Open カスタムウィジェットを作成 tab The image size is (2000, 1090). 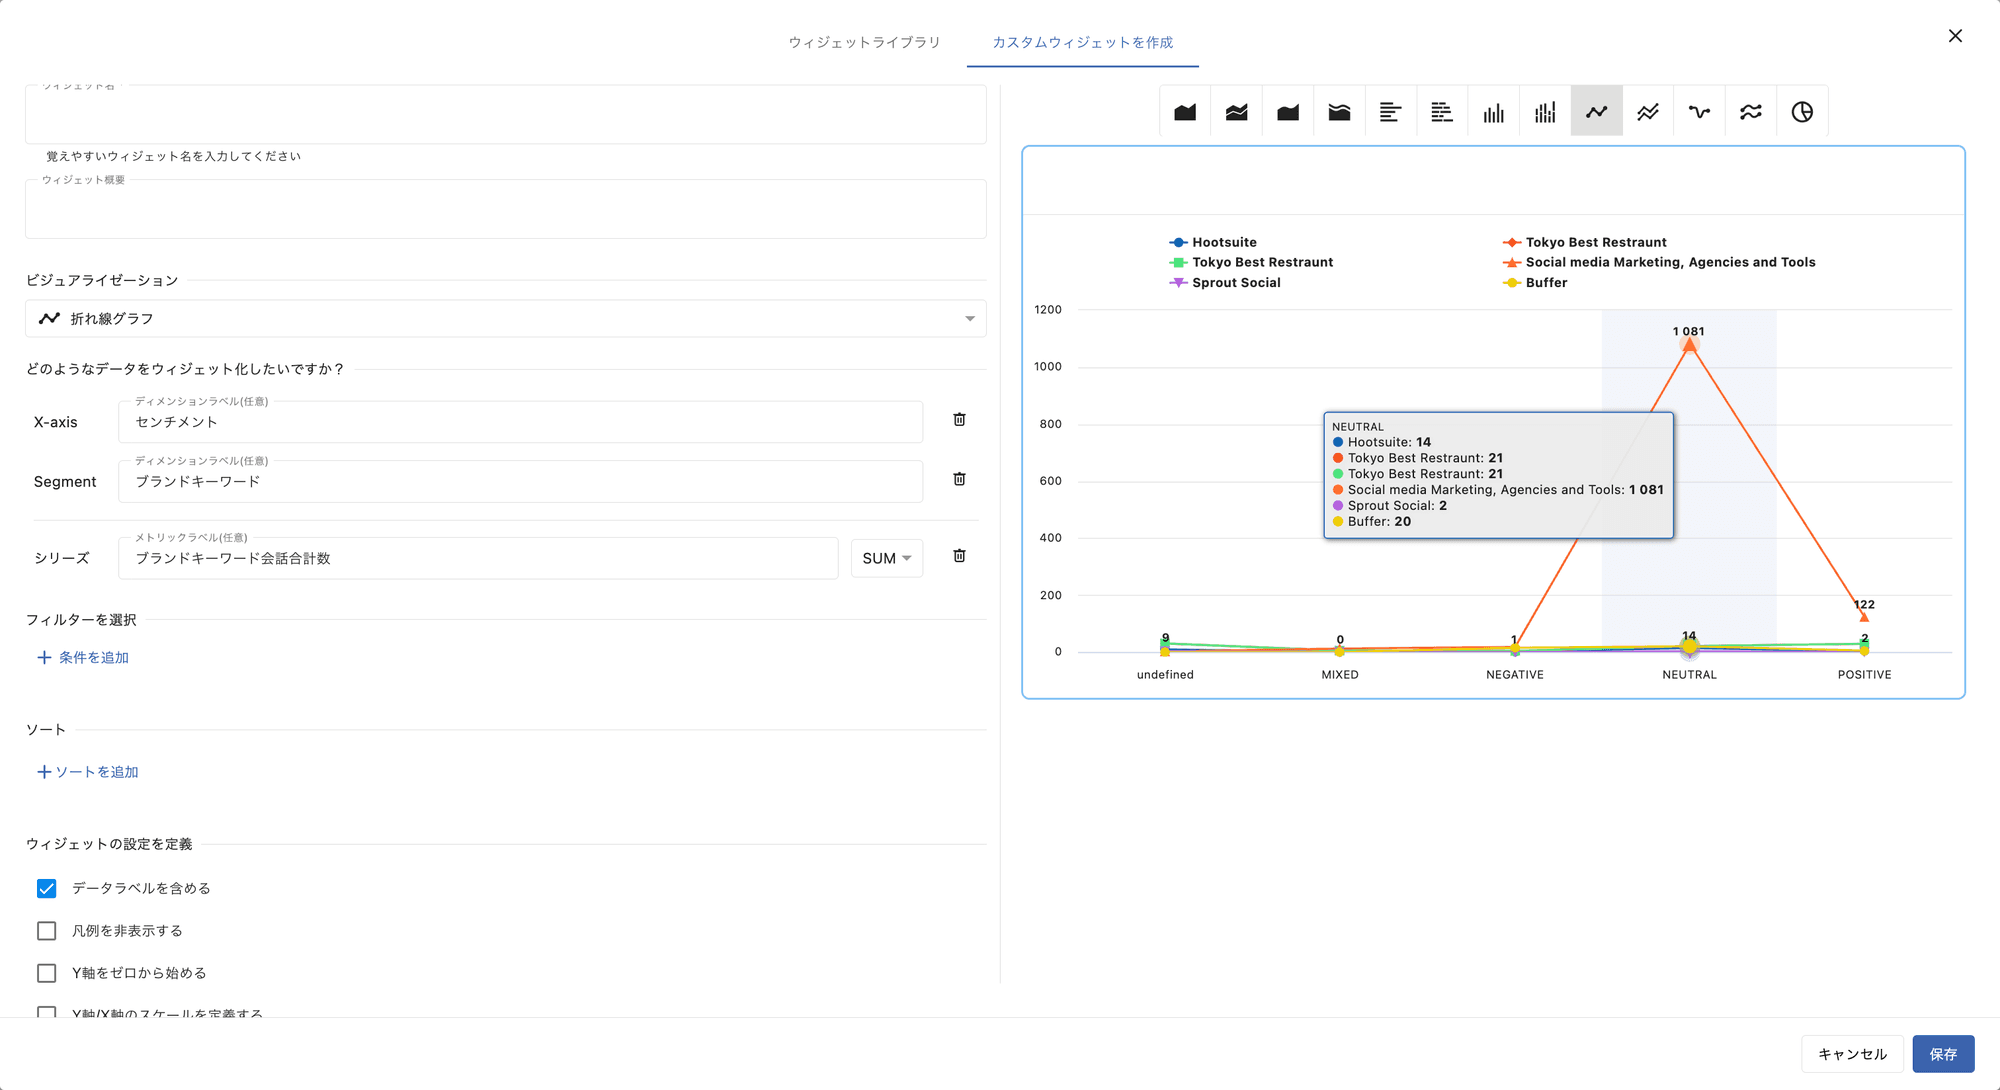1082,42
